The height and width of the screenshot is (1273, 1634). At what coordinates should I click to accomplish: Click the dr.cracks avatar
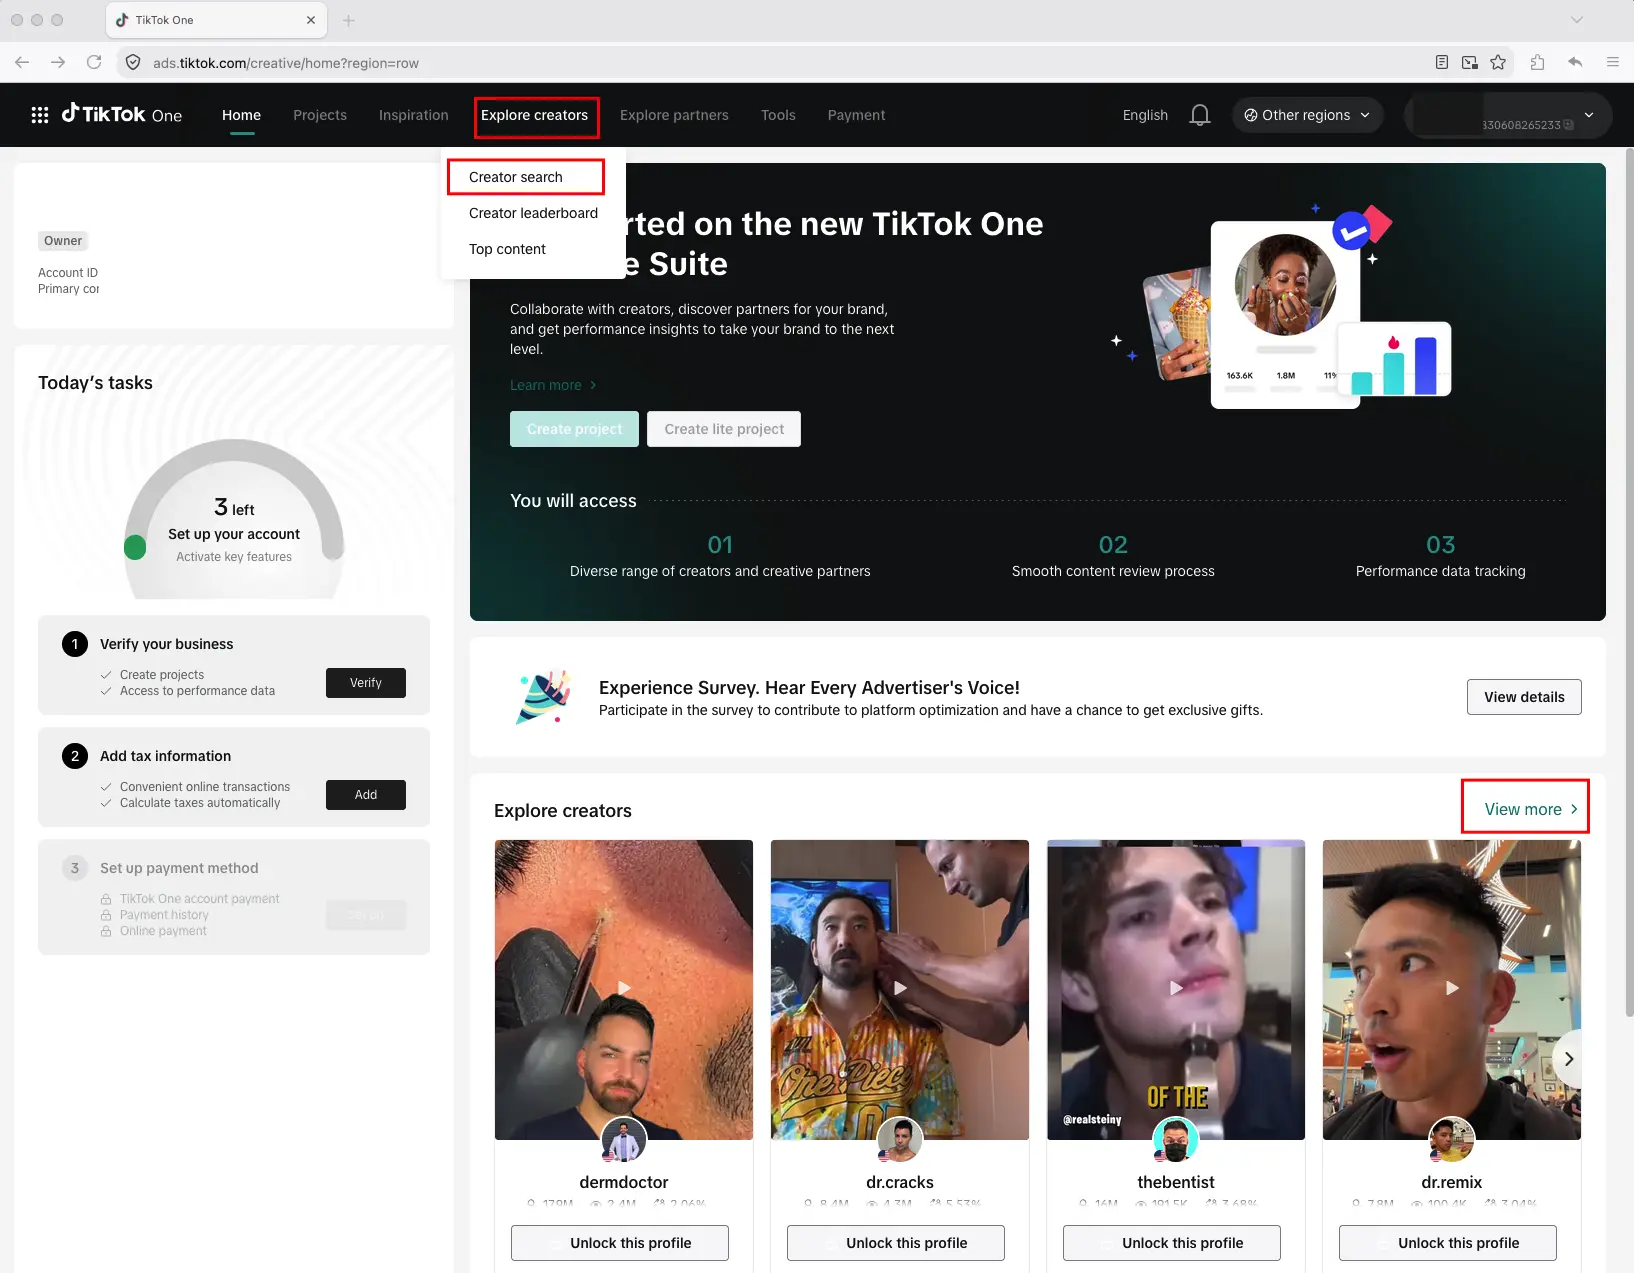[900, 1140]
